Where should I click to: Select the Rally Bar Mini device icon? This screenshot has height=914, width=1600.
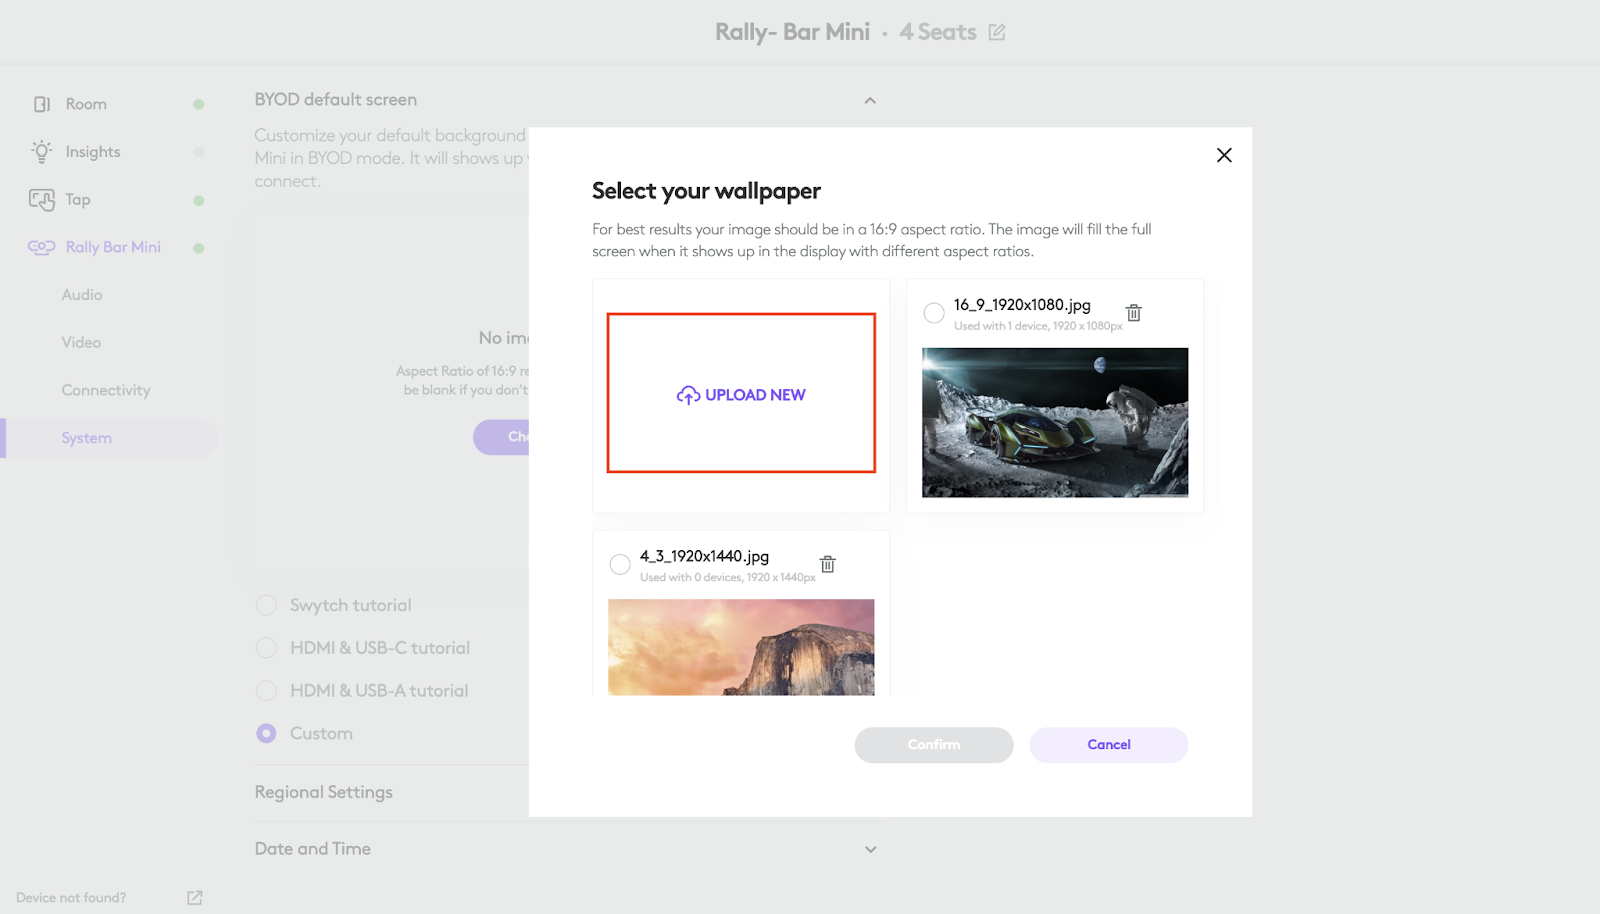coord(41,247)
